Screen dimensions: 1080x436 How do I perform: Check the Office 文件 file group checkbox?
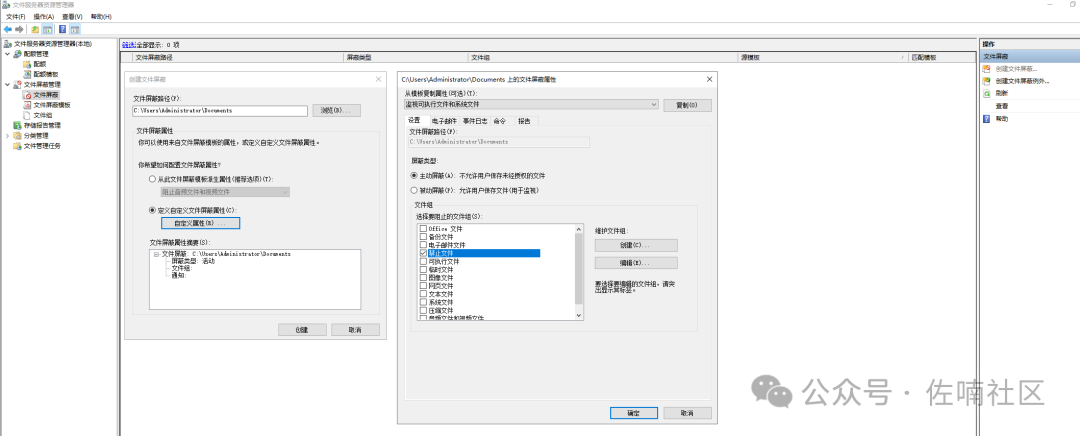(x=423, y=229)
